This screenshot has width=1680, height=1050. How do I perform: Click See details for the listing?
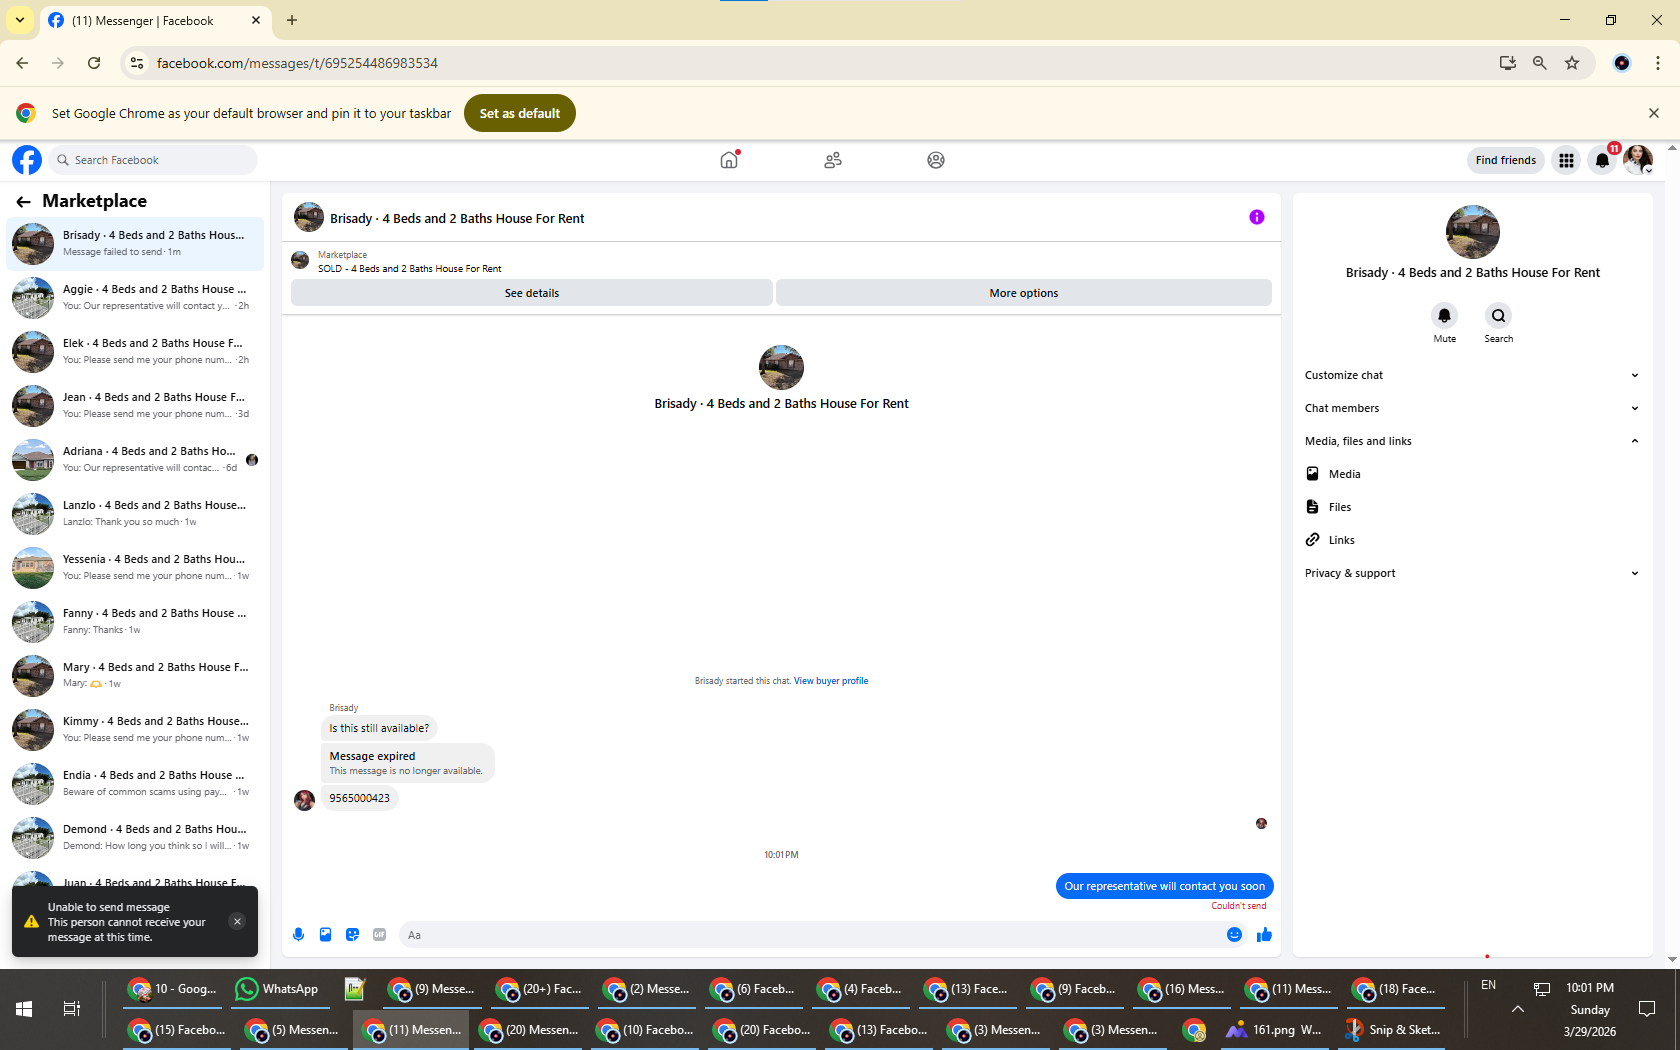coord(532,293)
